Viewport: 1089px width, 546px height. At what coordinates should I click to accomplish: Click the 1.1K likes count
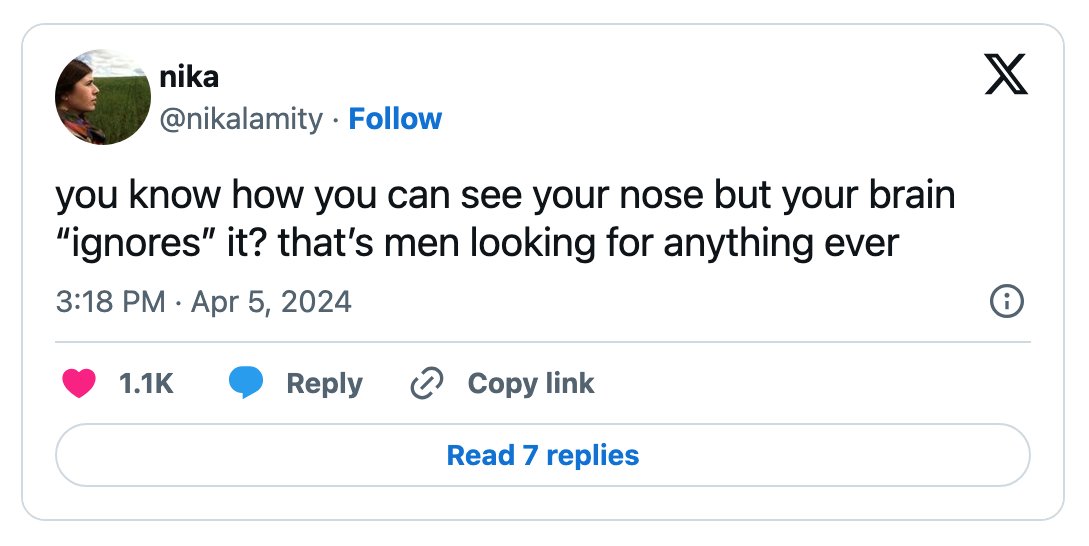(146, 383)
